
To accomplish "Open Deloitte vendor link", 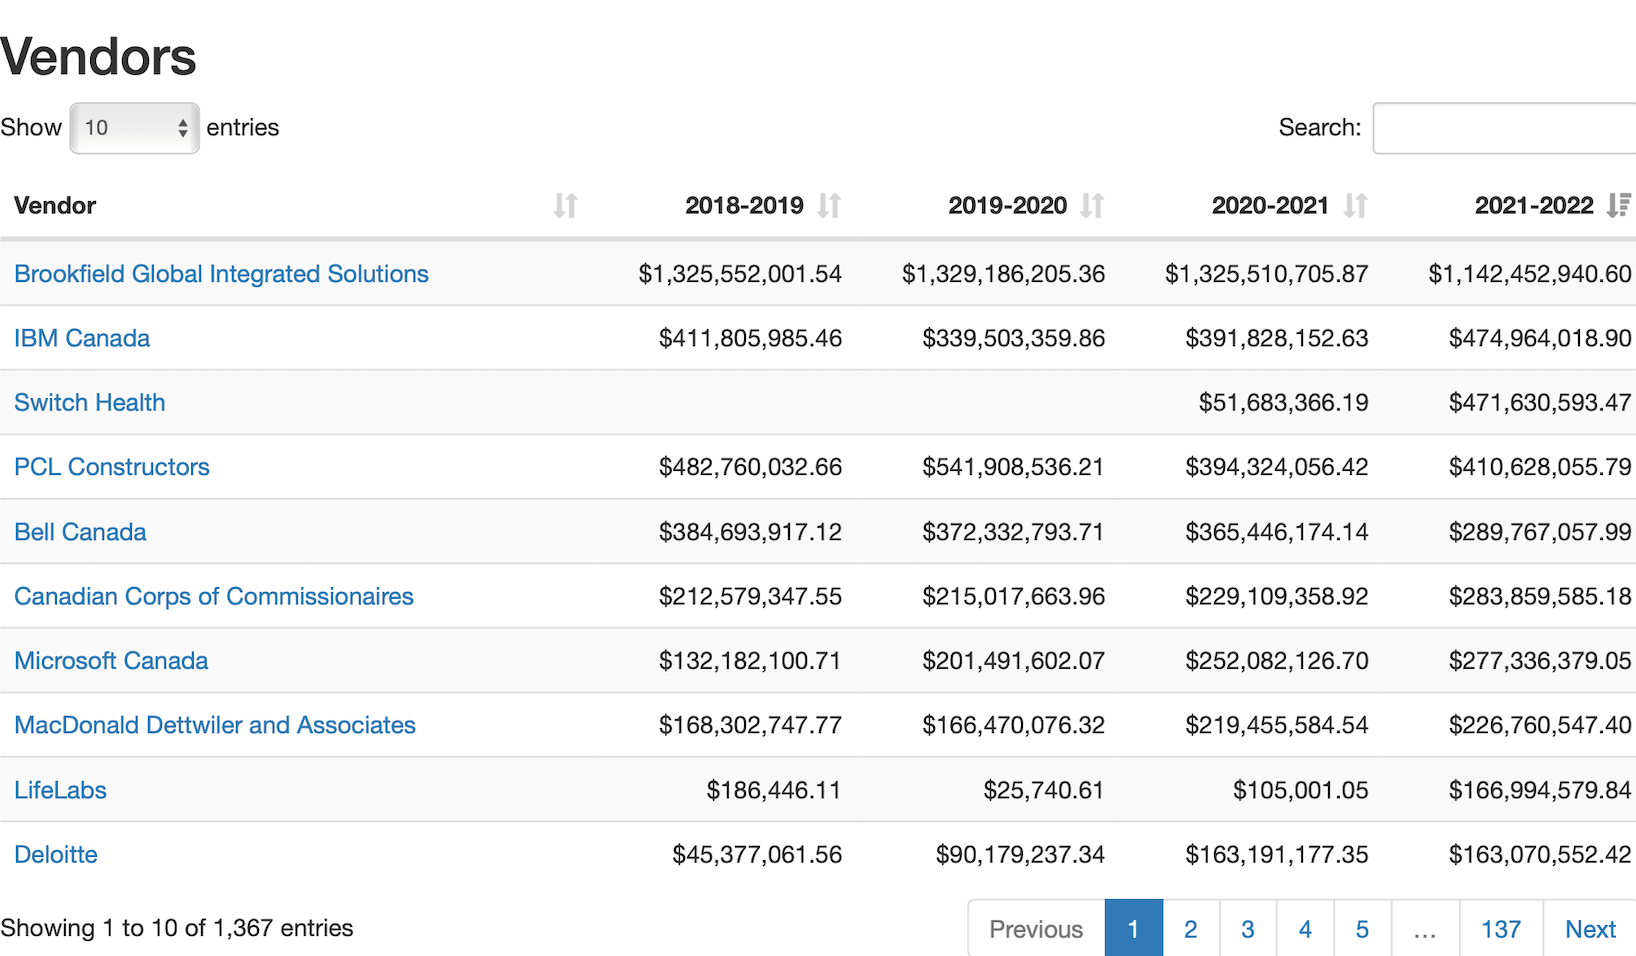I will pyautogui.click(x=56, y=855).
